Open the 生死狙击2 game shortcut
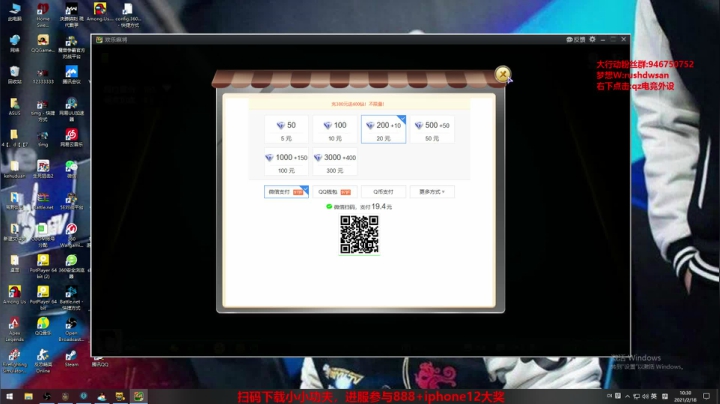Image resolution: width=720 pixels, height=404 pixels. point(43,169)
